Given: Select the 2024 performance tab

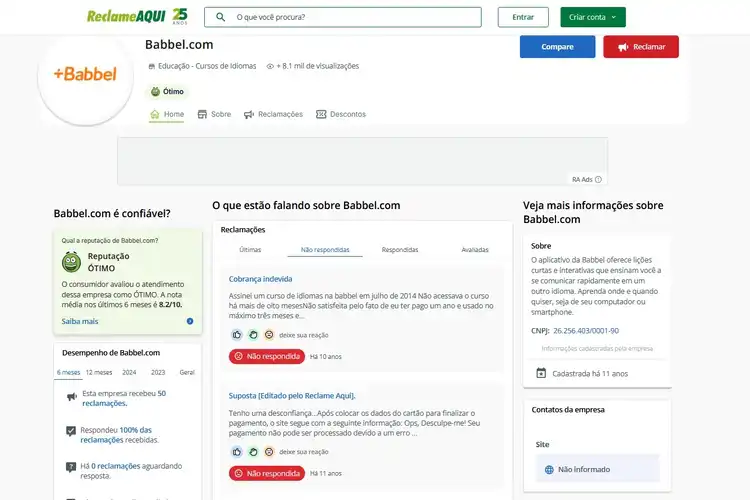Looking at the screenshot, I should 129,372.
